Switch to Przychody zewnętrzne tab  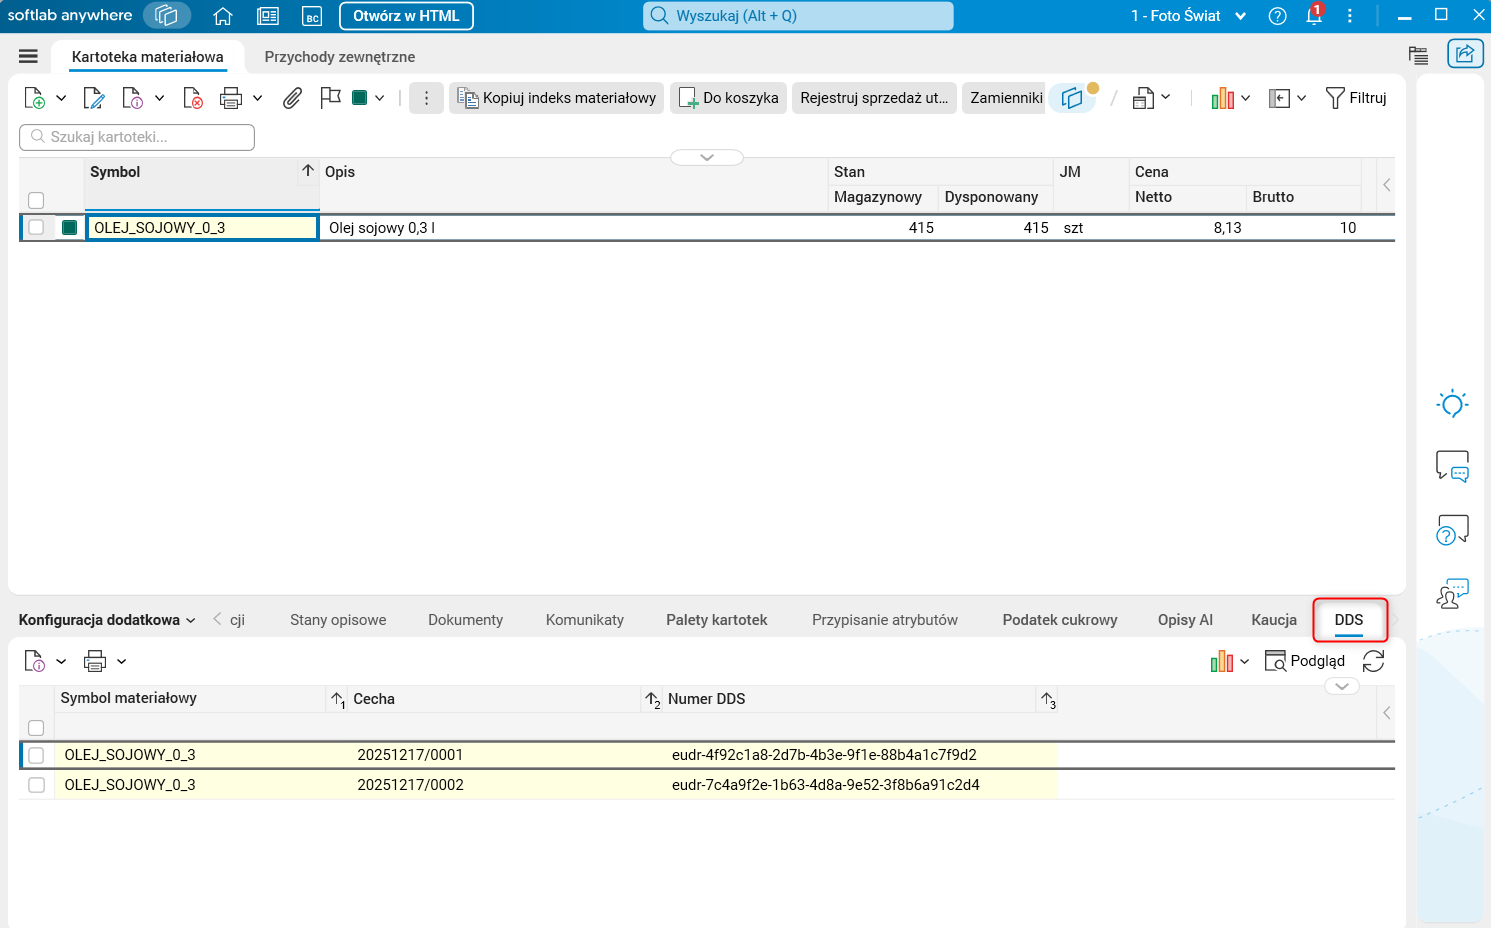[340, 57]
